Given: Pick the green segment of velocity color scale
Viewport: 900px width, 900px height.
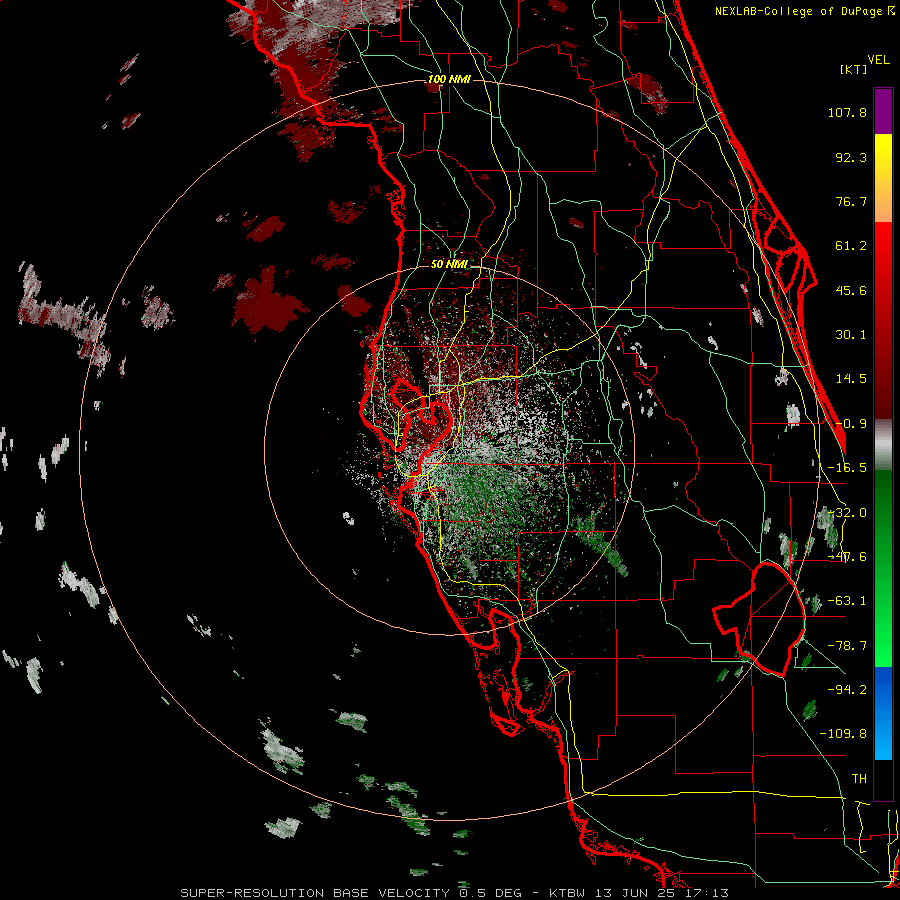Looking at the screenshot, I should [883, 568].
